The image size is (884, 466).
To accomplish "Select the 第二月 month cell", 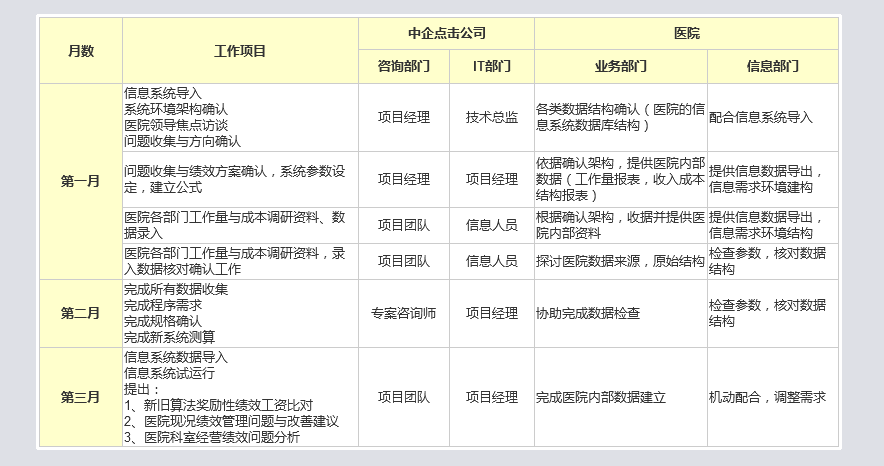I will [x=81, y=313].
